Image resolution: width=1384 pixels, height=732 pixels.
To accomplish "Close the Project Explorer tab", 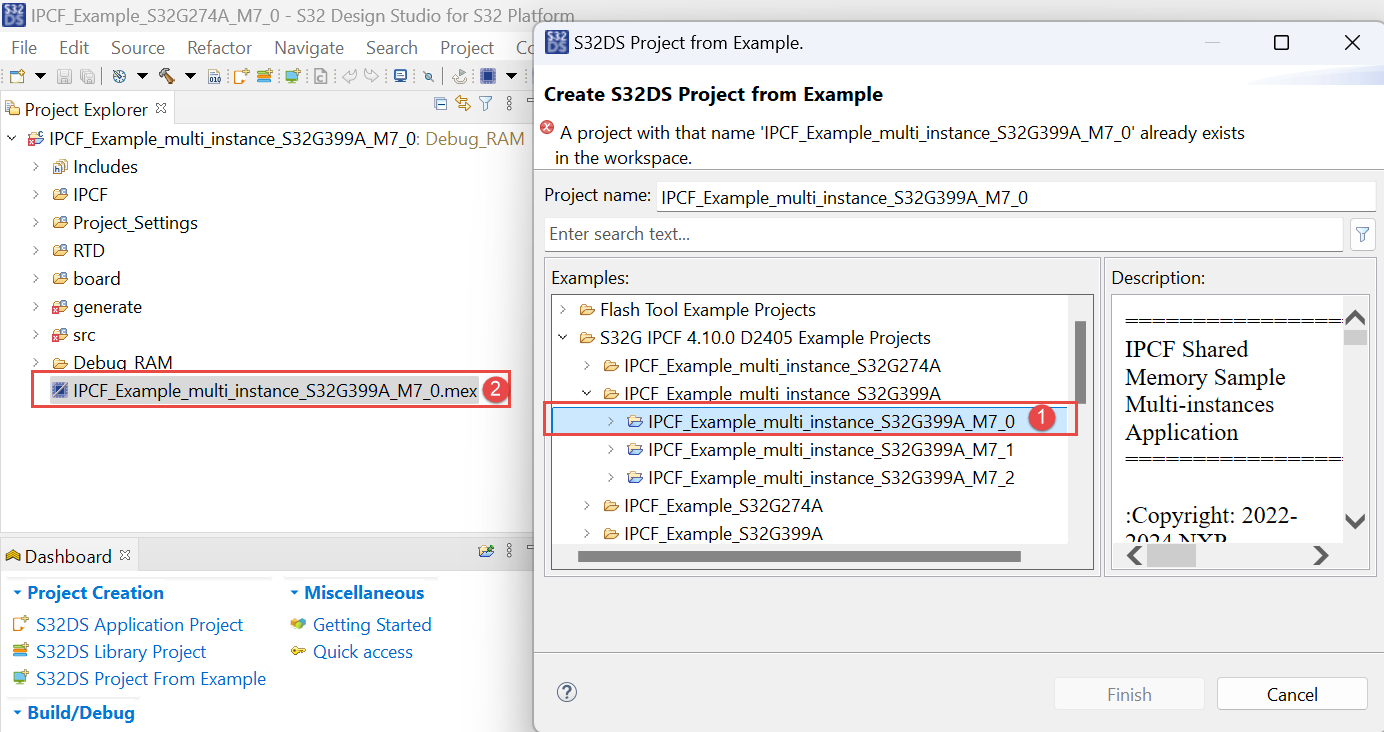I will tap(161, 108).
